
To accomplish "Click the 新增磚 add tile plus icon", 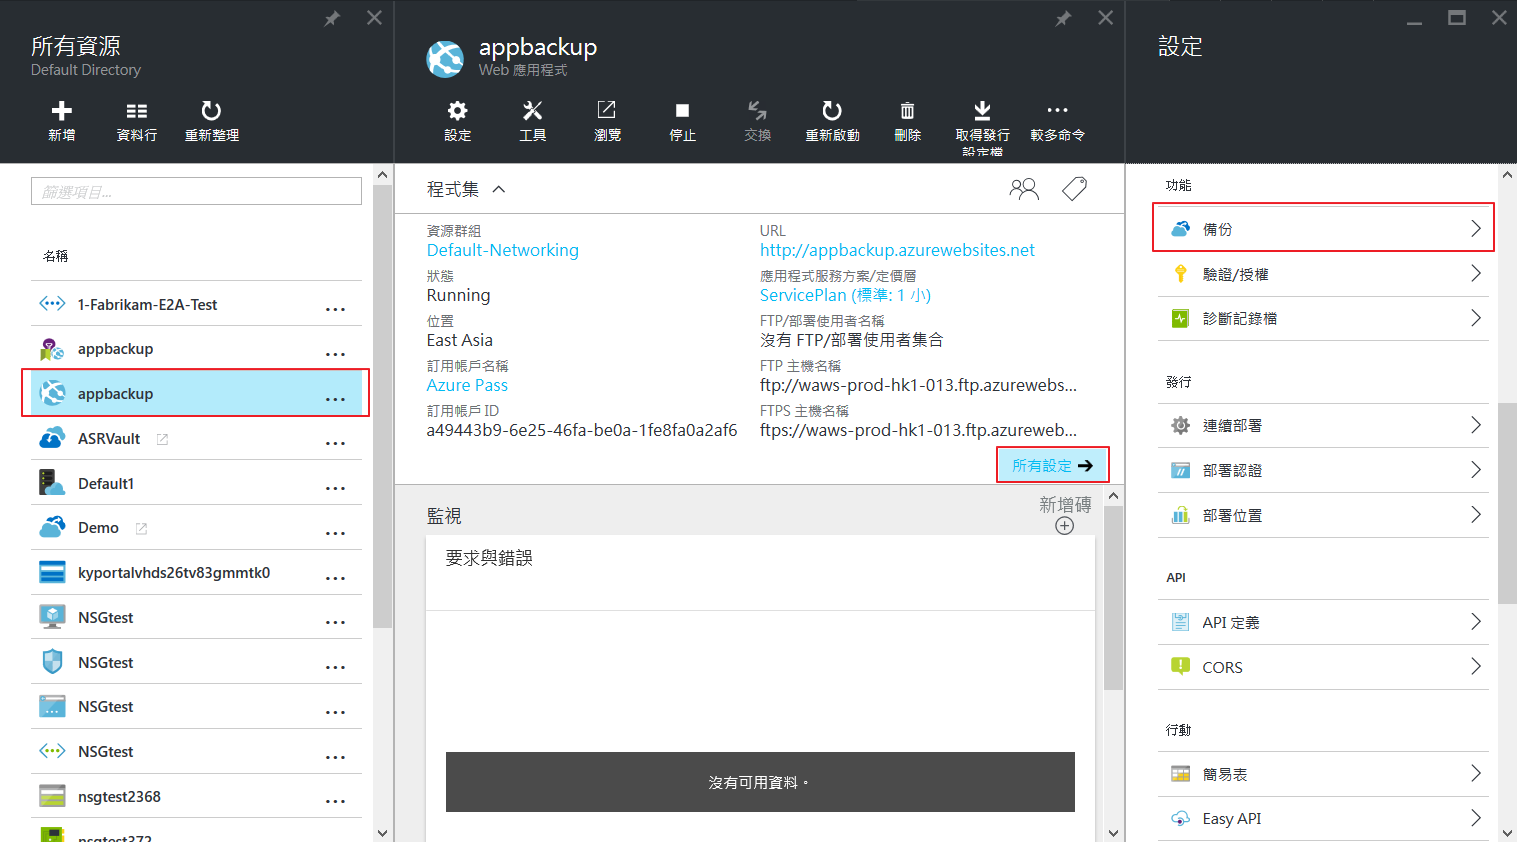I will coord(1065,526).
